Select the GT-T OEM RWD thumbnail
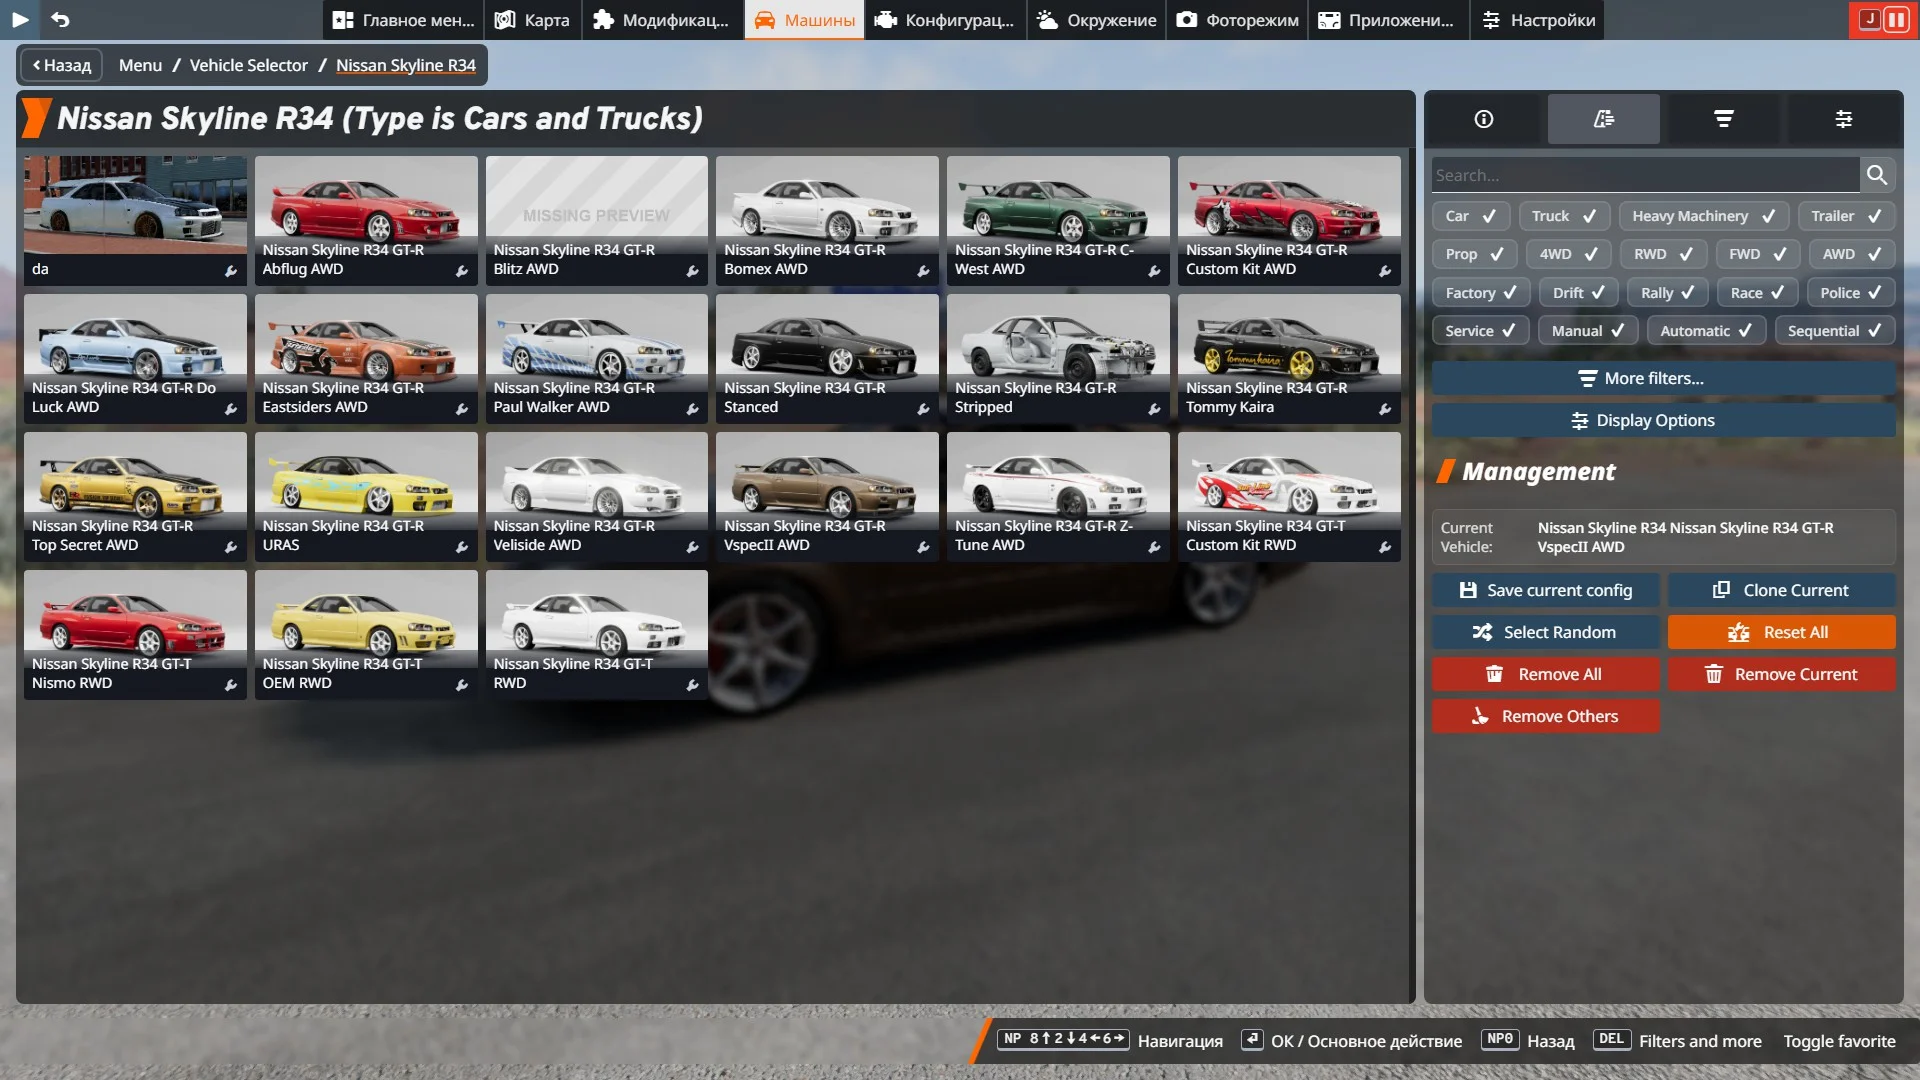The height and width of the screenshot is (1080, 1920). (x=366, y=635)
